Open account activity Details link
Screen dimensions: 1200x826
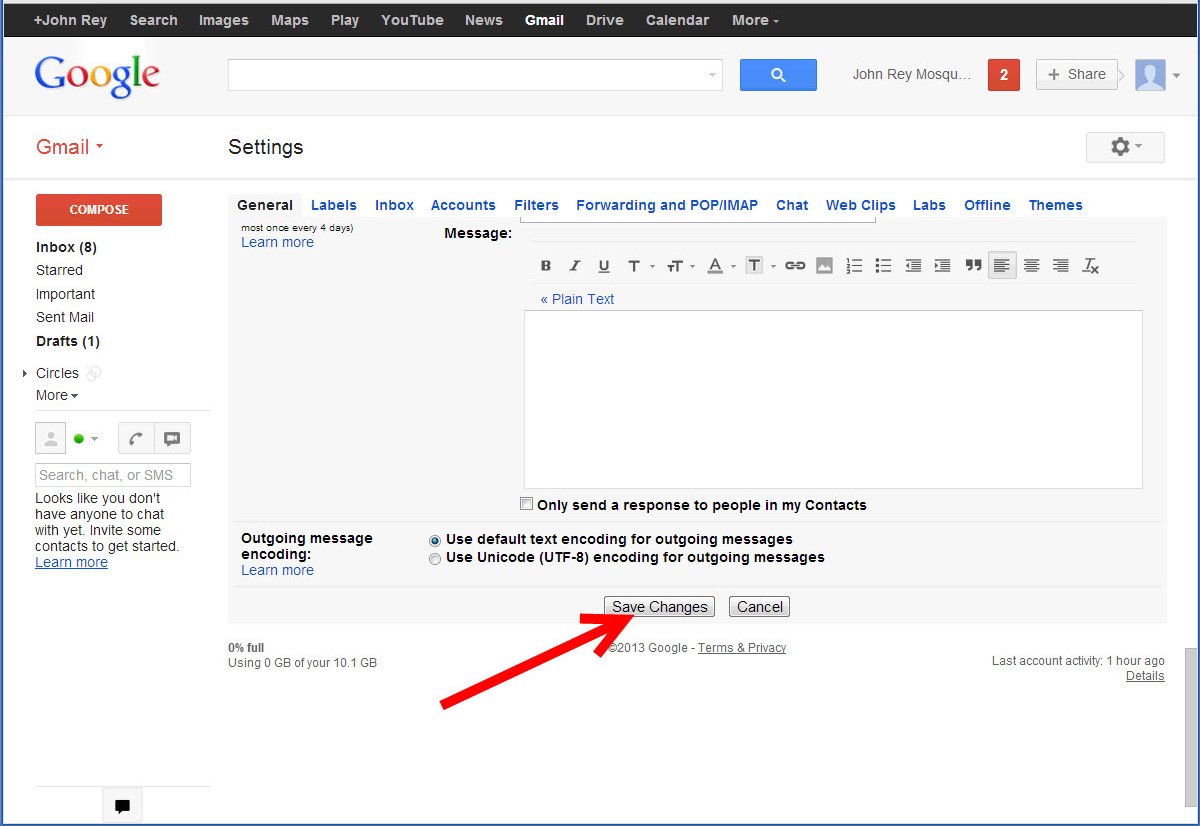click(x=1145, y=676)
